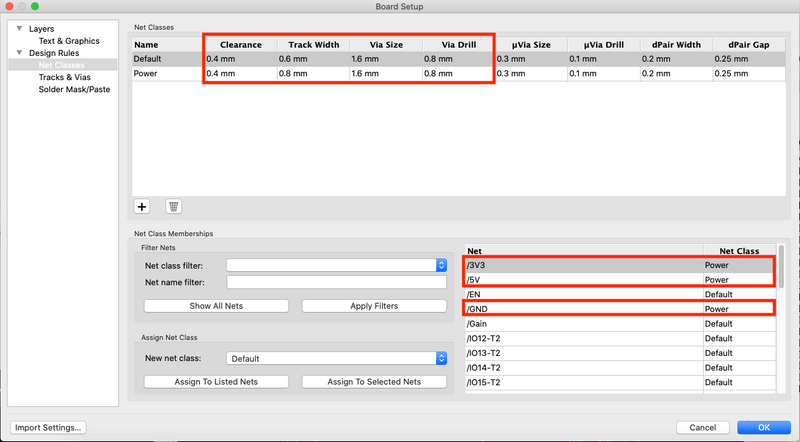Viewport: 800px width, 442px height.
Task: Click the Net name filter field
Action: tap(335, 282)
